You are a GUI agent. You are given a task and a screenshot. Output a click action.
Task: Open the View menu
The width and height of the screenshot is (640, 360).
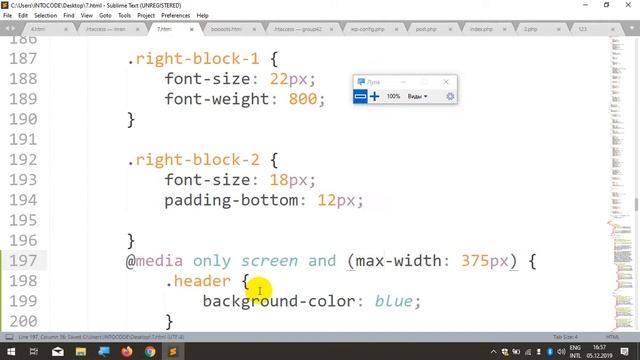(x=87, y=16)
